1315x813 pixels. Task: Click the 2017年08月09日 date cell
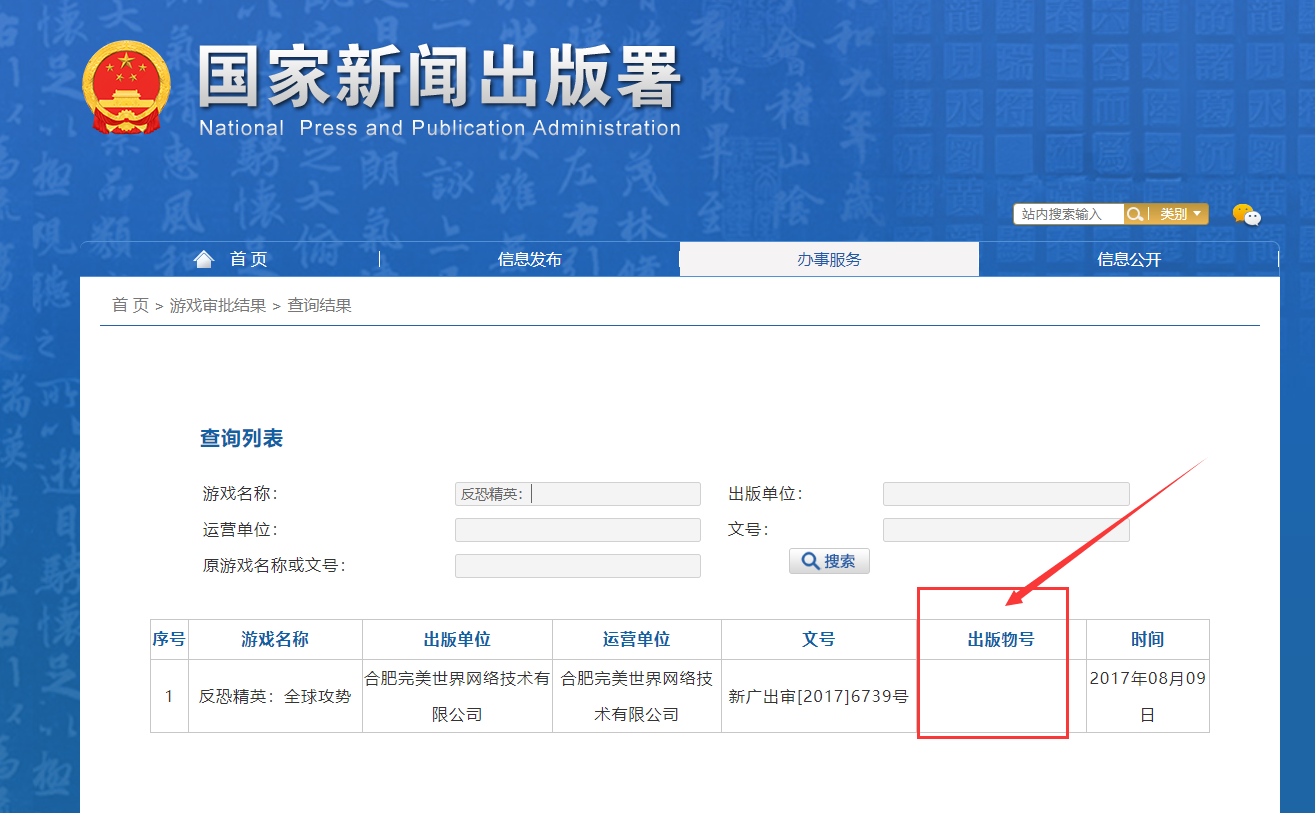pos(1148,696)
